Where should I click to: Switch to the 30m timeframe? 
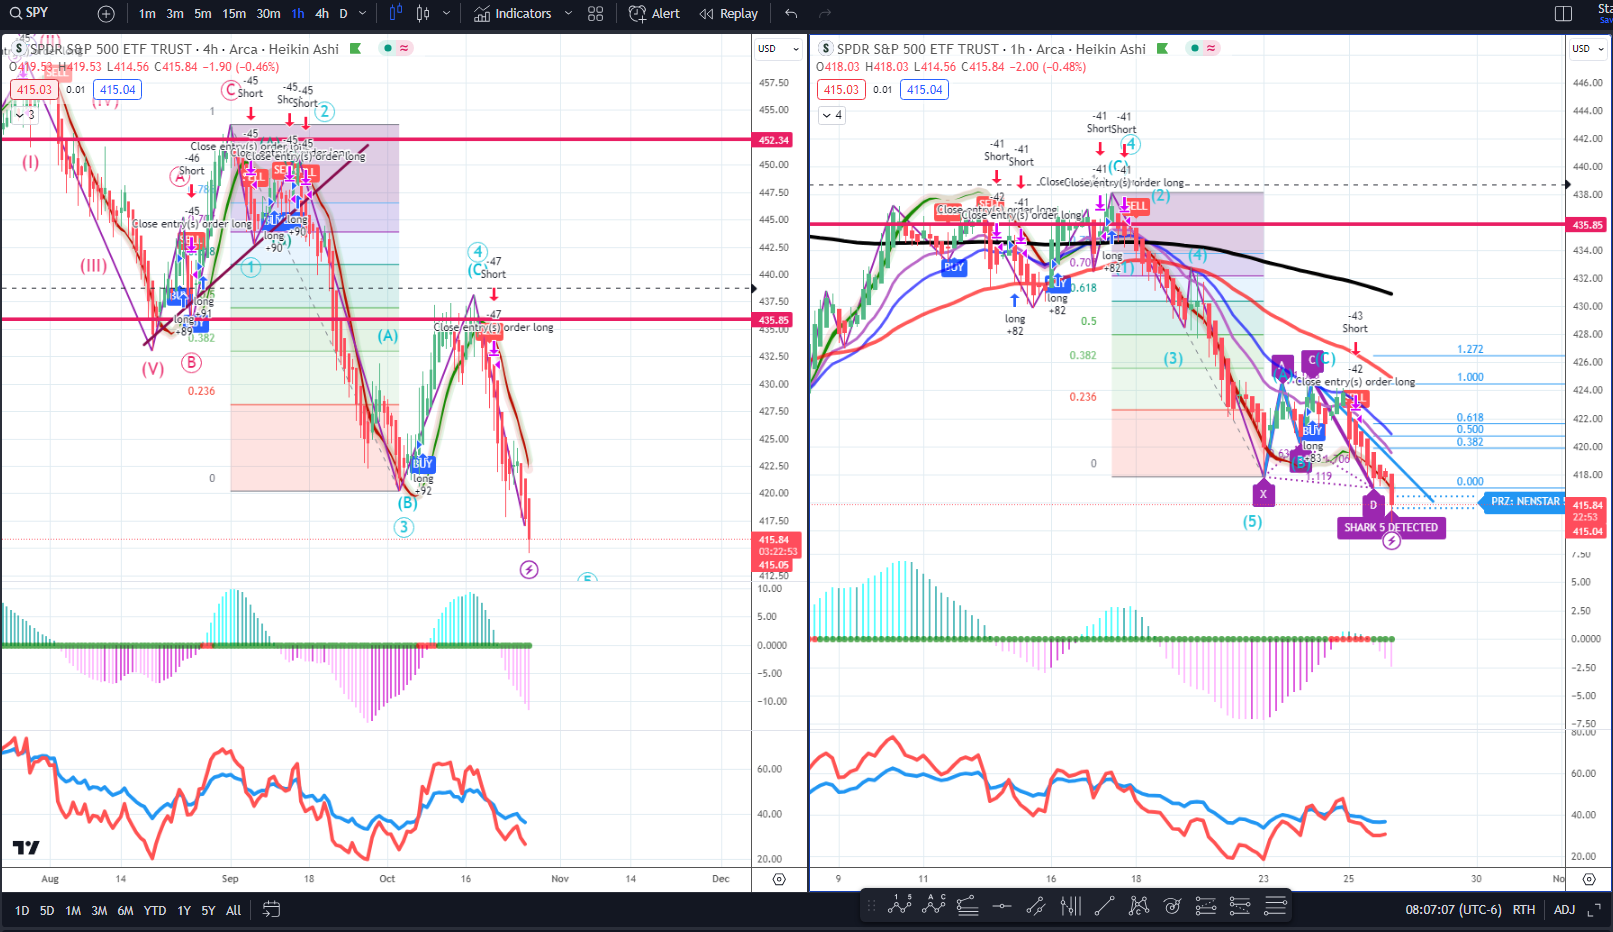click(x=268, y=14)
